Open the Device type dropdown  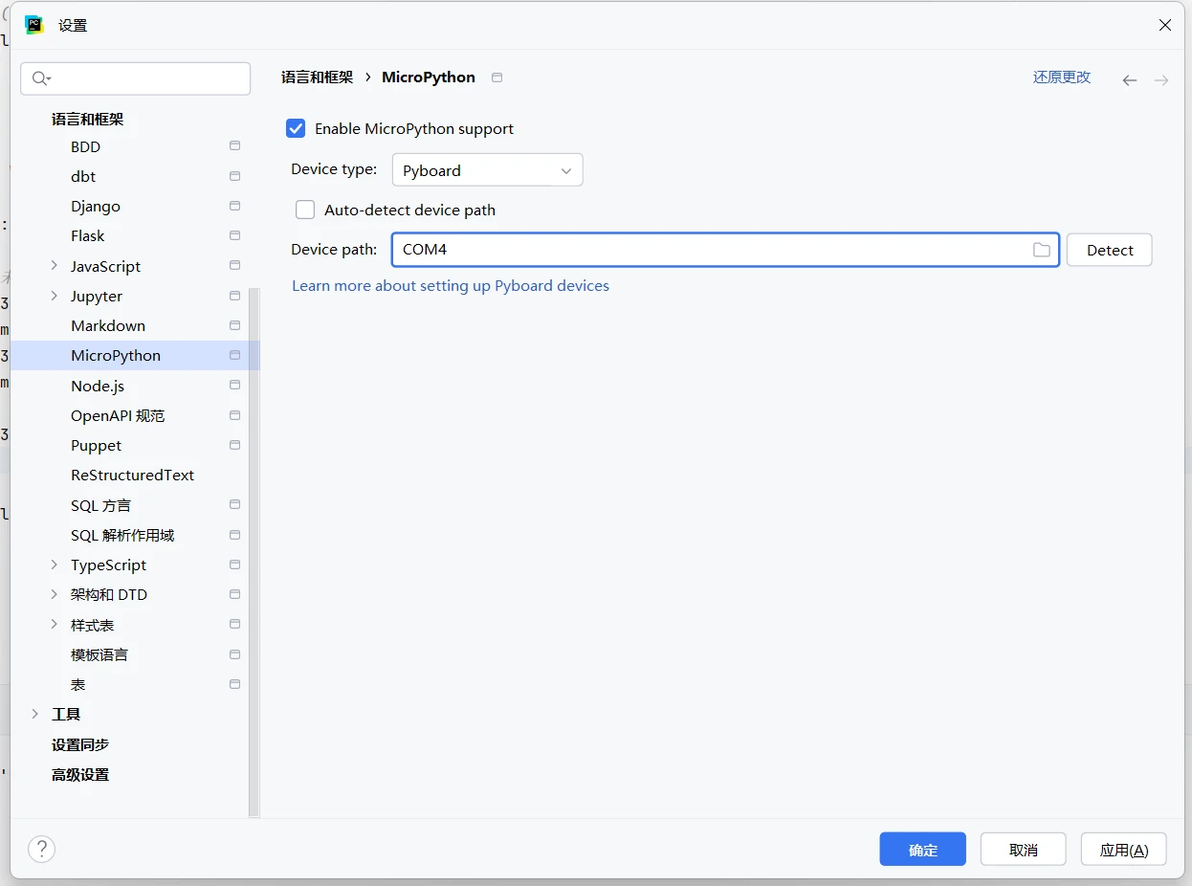(x=486, y=170)
